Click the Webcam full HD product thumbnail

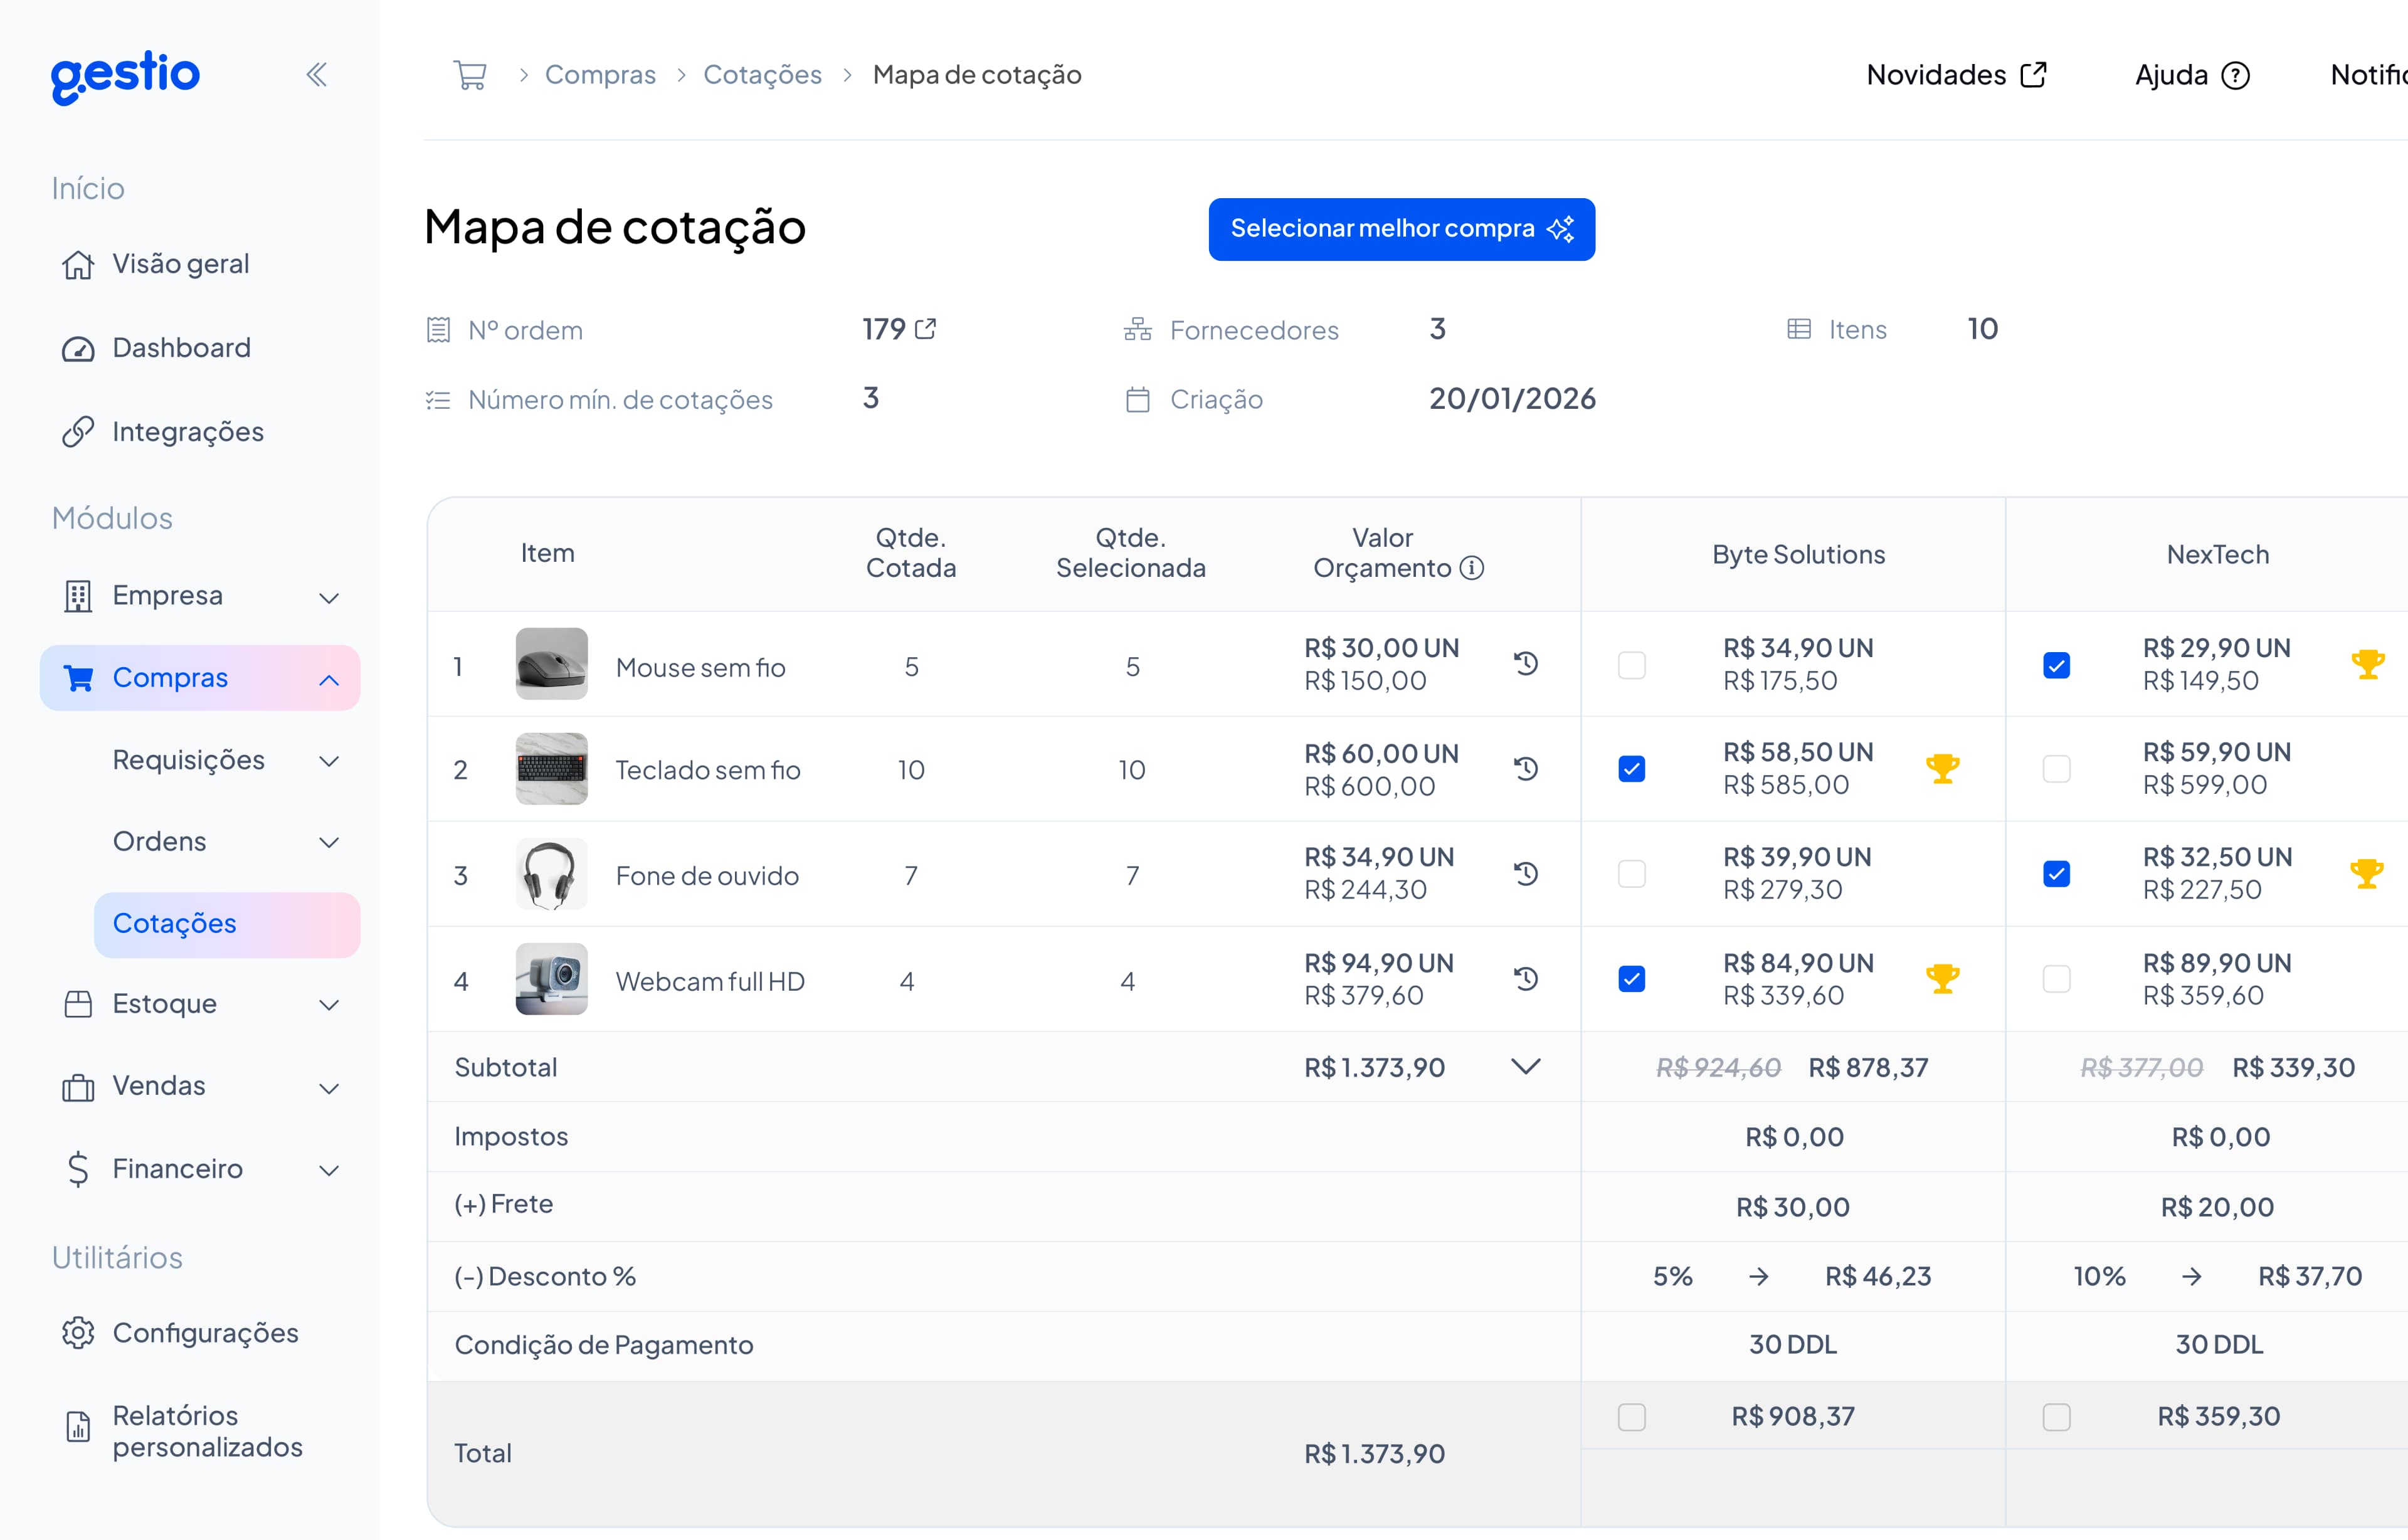(x=550, y=979)
